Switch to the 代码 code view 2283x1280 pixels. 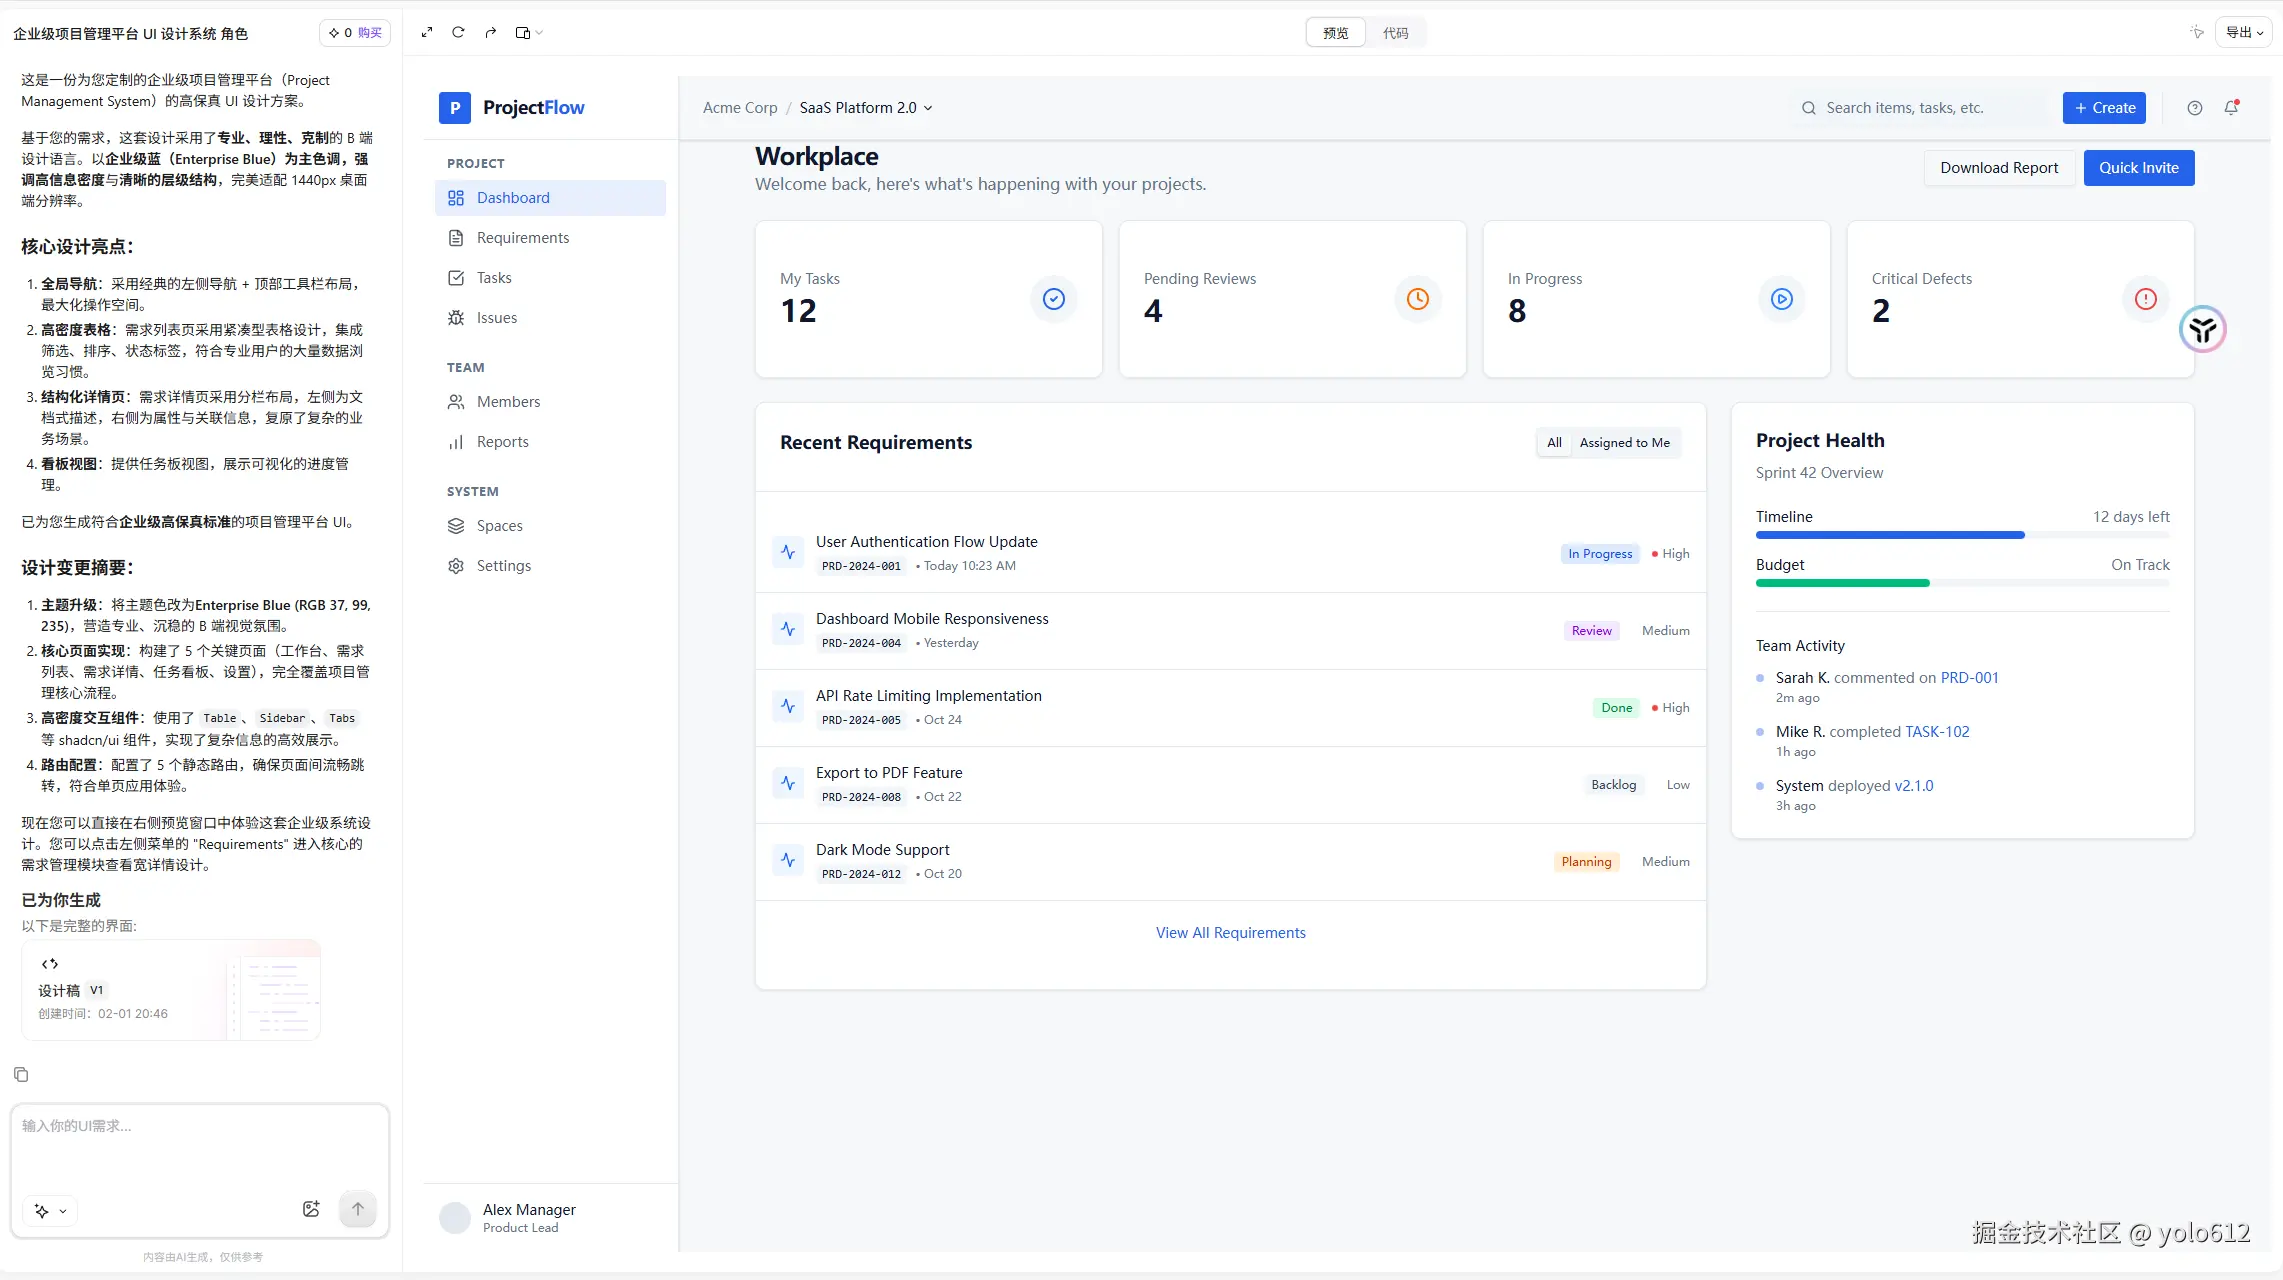[1395, 33]
